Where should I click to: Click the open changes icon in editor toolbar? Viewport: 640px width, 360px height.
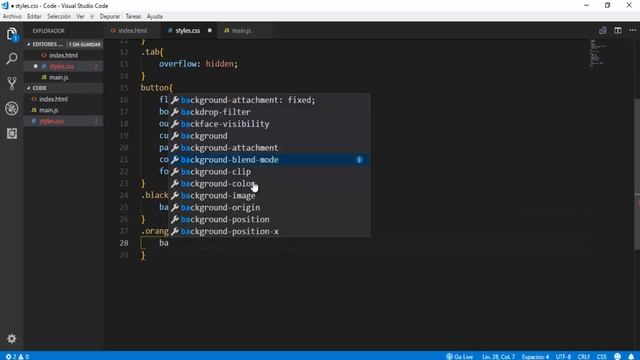pos(602,31)
